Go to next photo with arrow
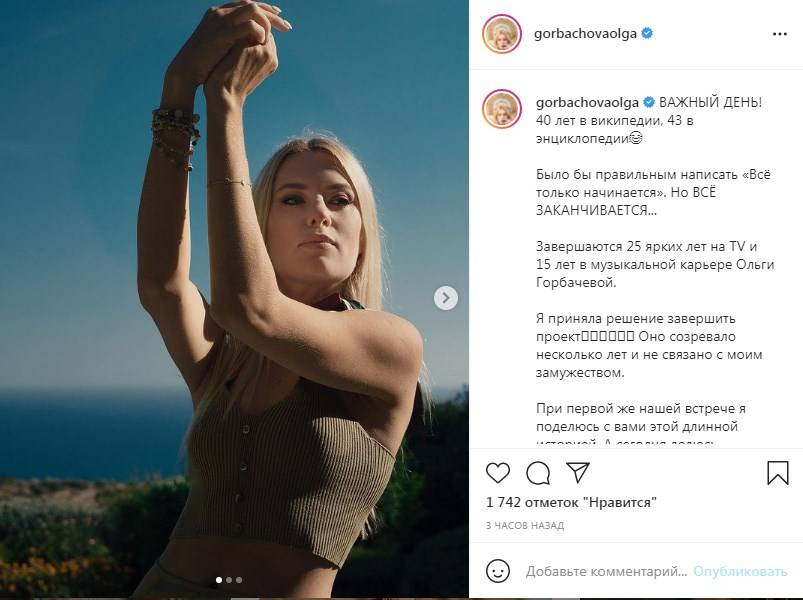 446,297
